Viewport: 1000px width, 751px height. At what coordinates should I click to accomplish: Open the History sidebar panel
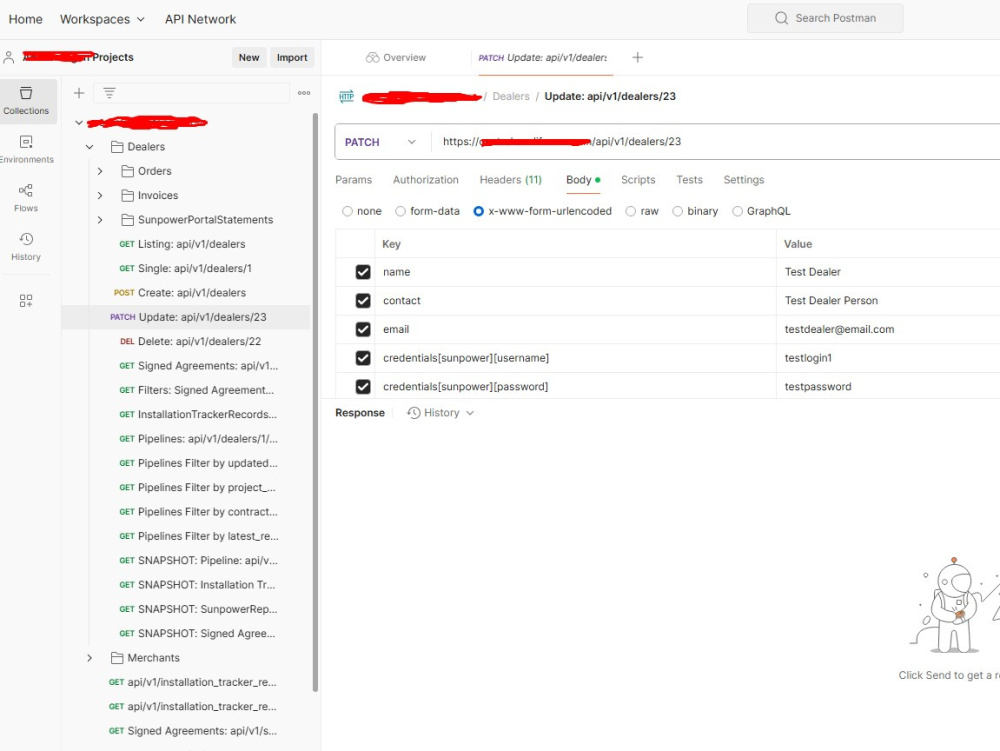click(26, 246)
